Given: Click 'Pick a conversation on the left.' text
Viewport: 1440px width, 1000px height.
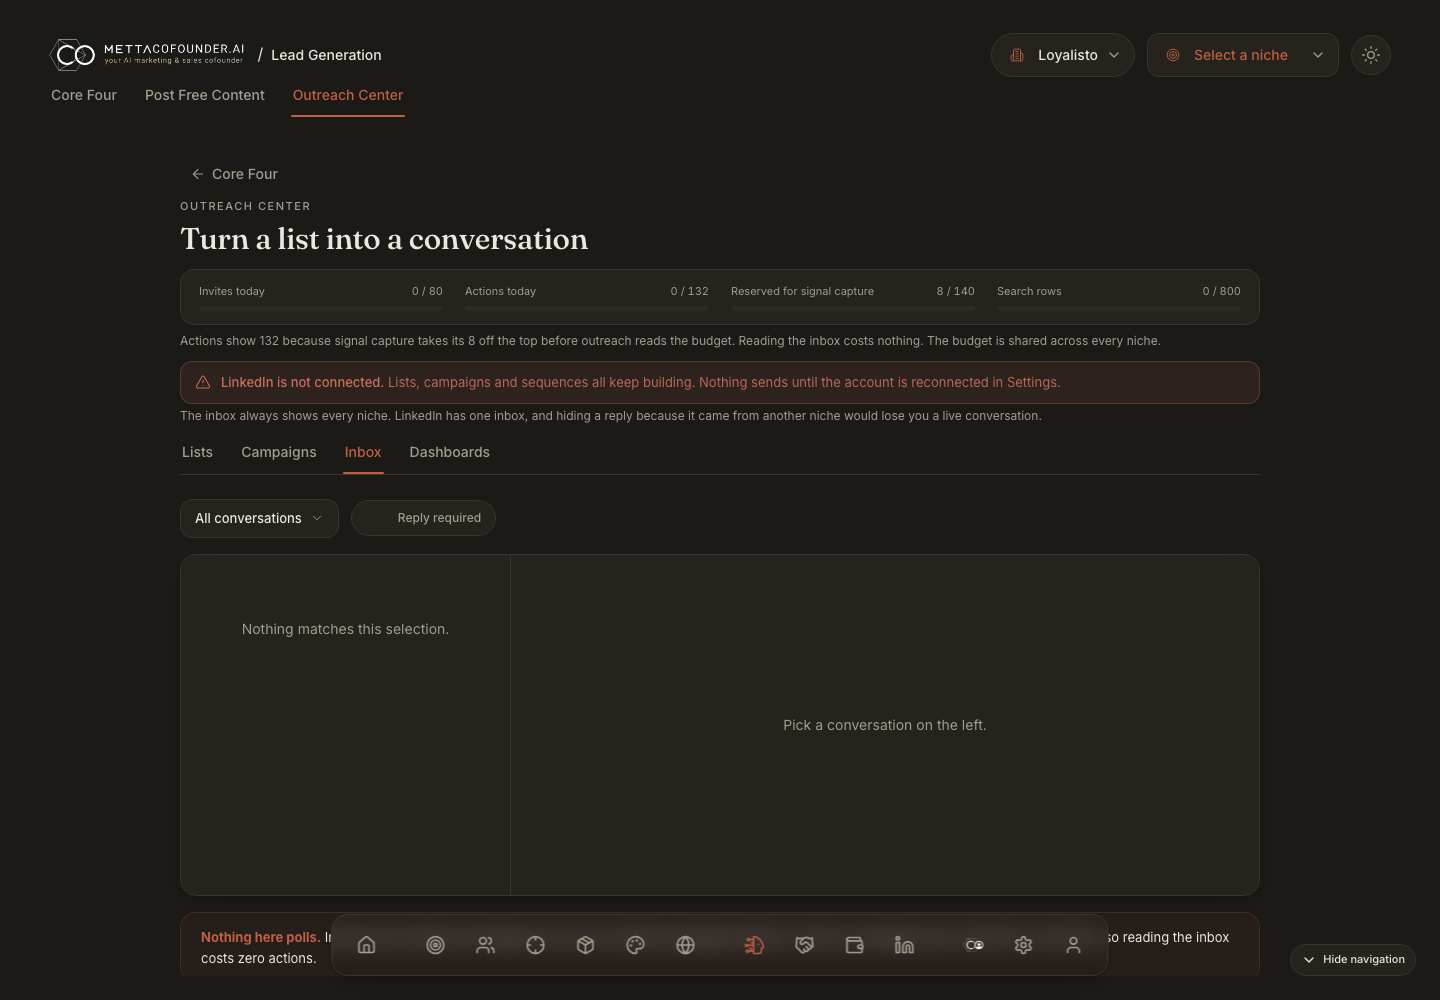Looking at the screenshot, I should (x=885, y=725).
